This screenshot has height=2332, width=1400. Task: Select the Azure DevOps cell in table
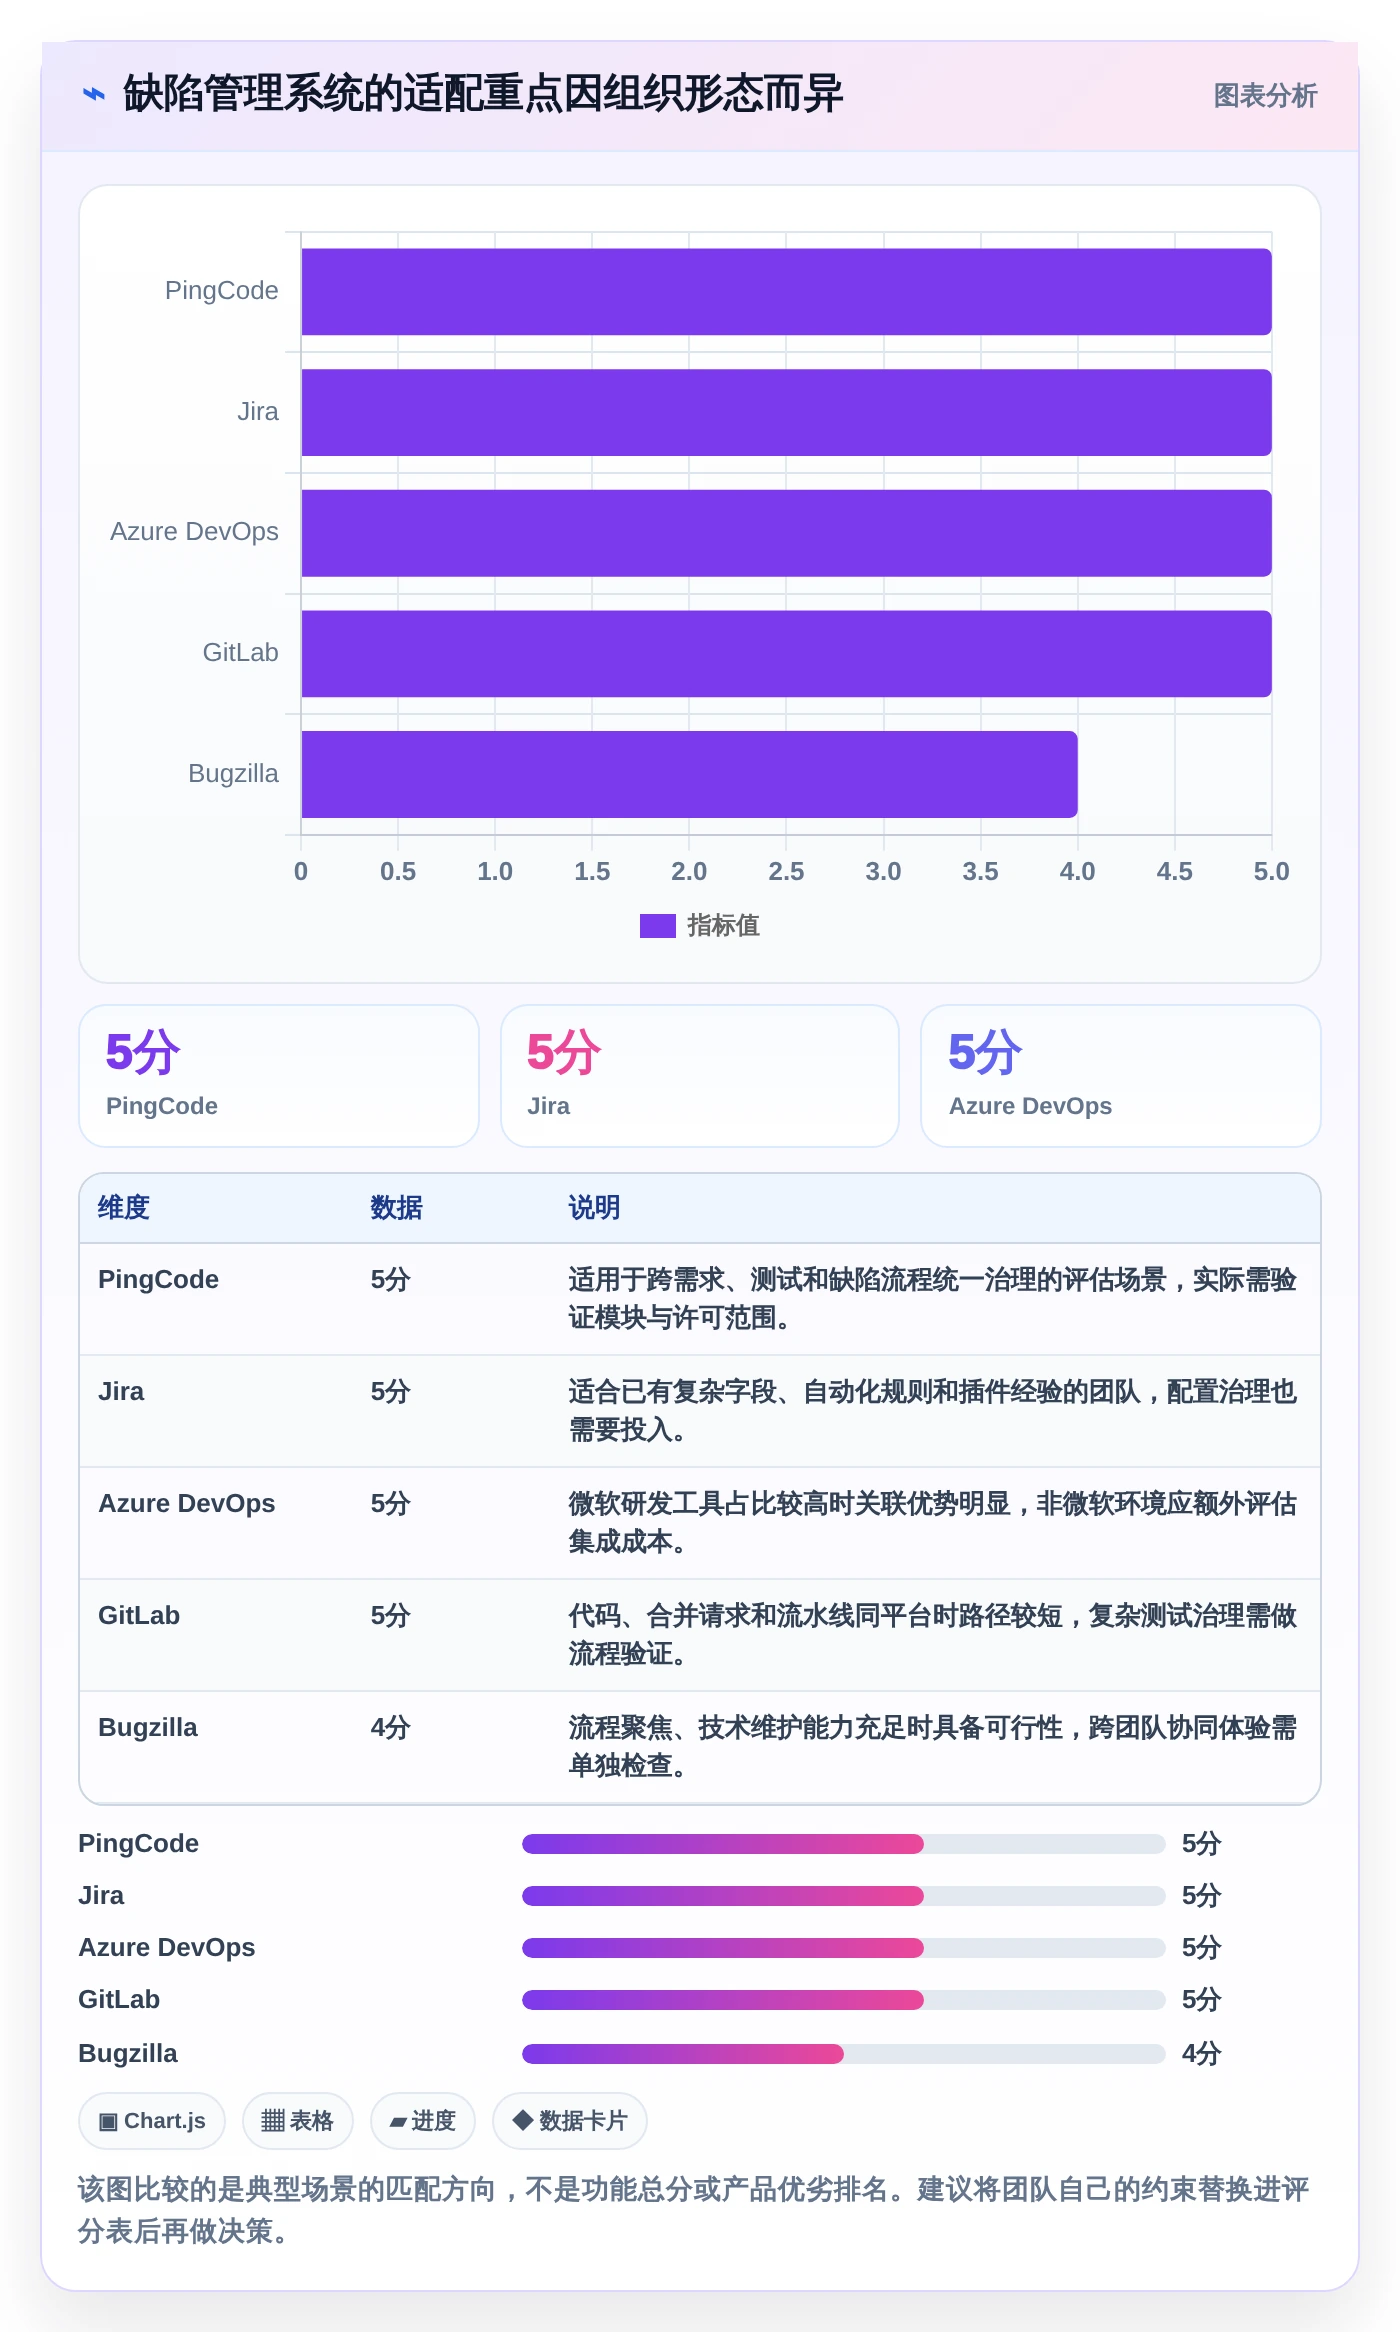(x=186, y=1504)
